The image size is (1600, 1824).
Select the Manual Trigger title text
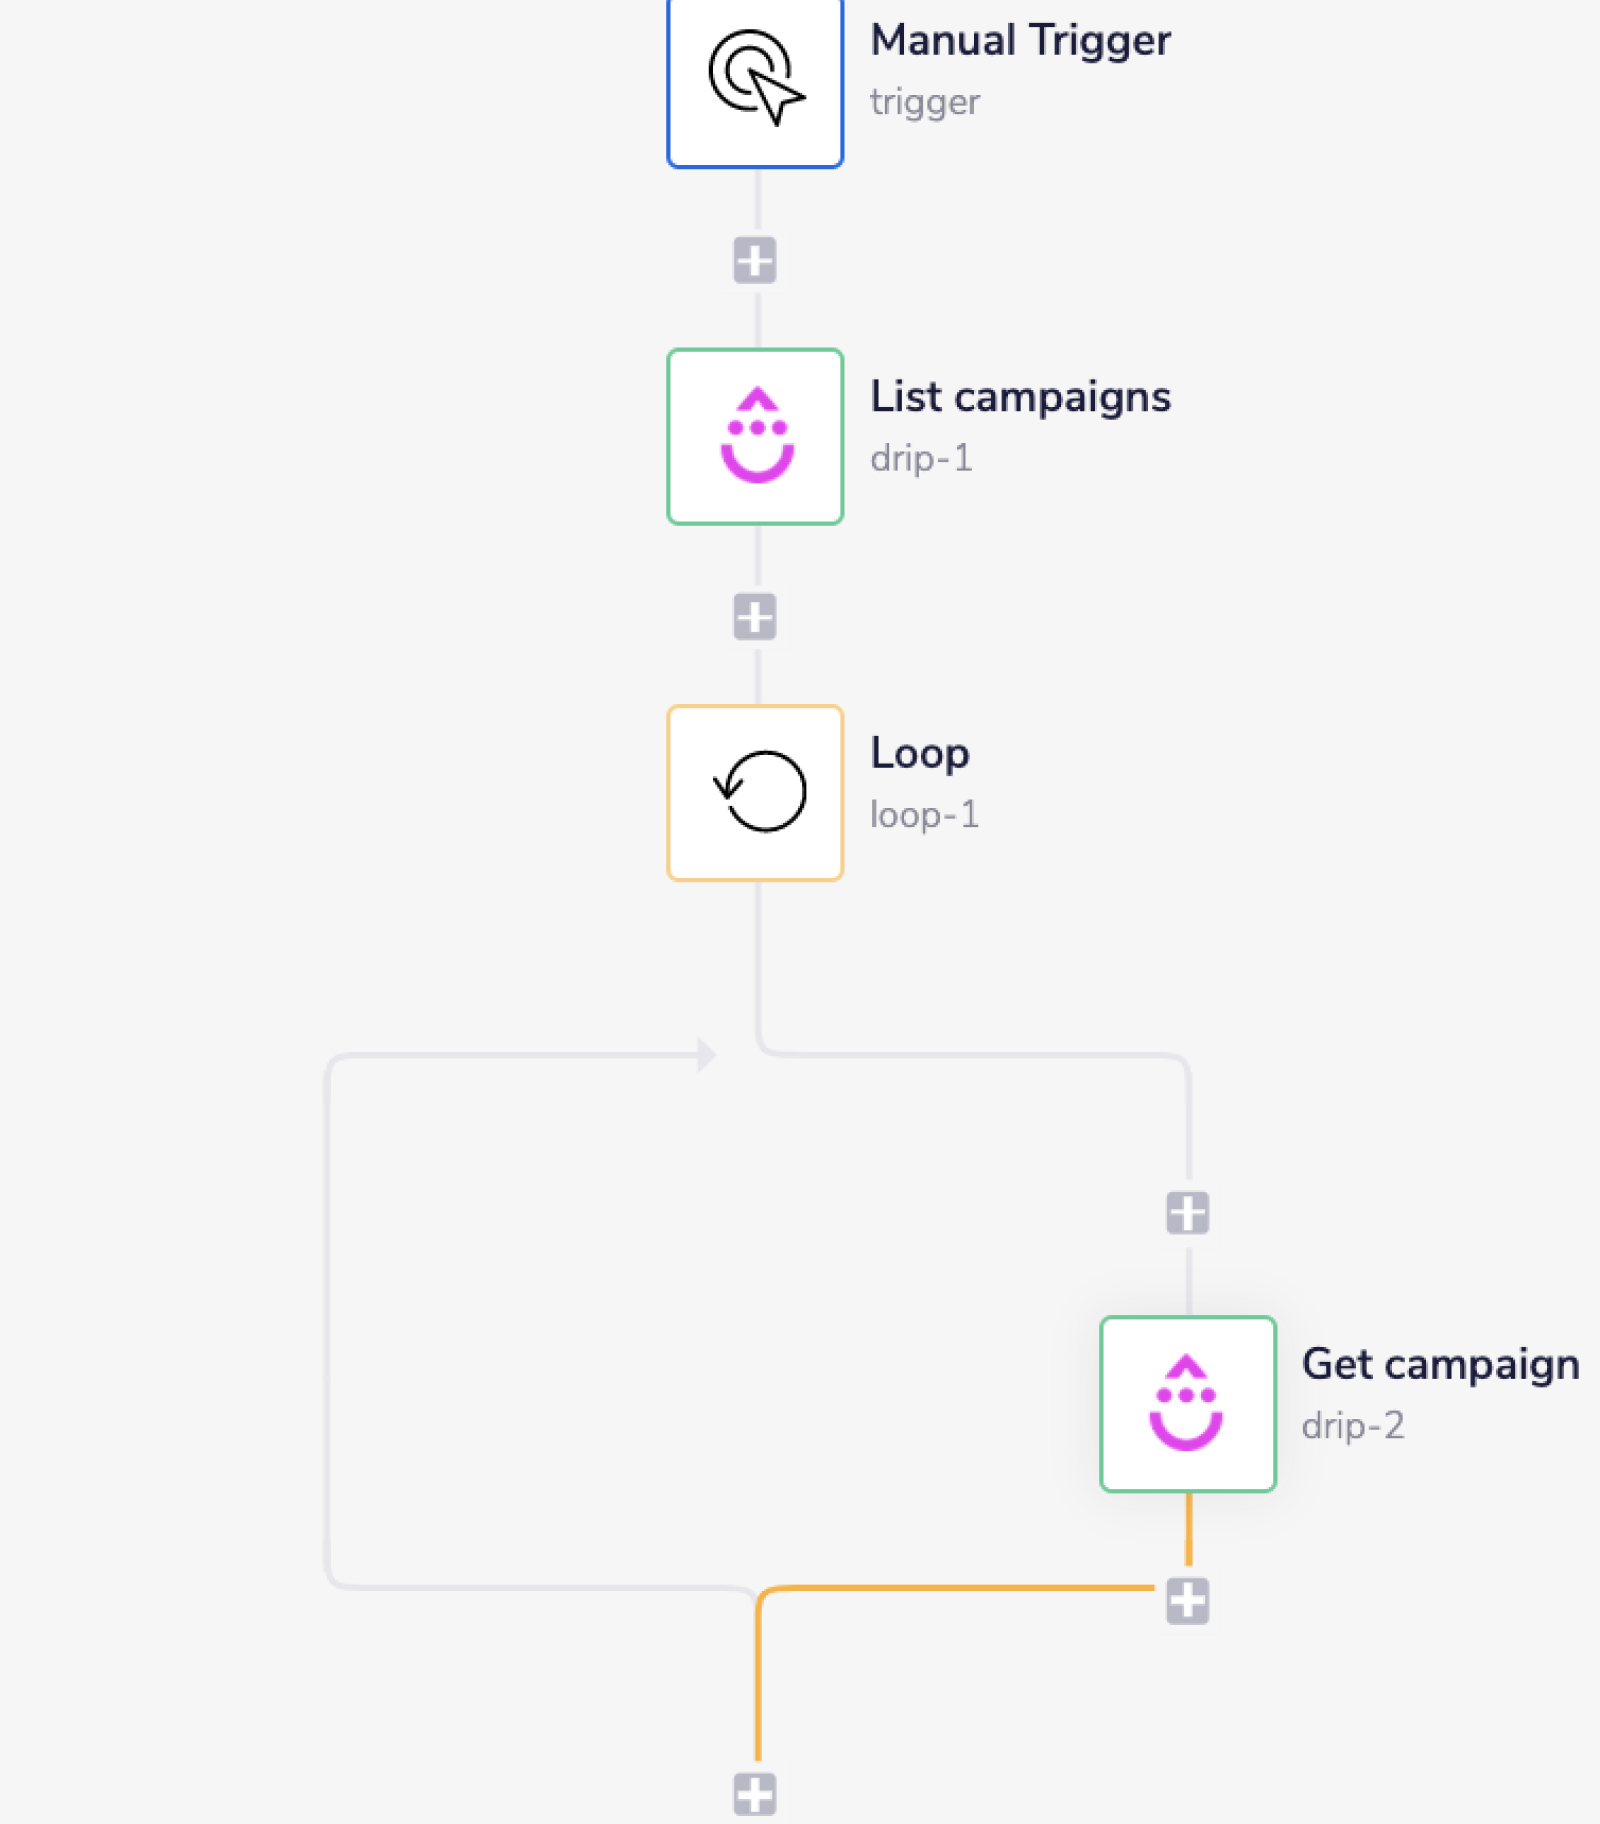tap(1020, 41)
